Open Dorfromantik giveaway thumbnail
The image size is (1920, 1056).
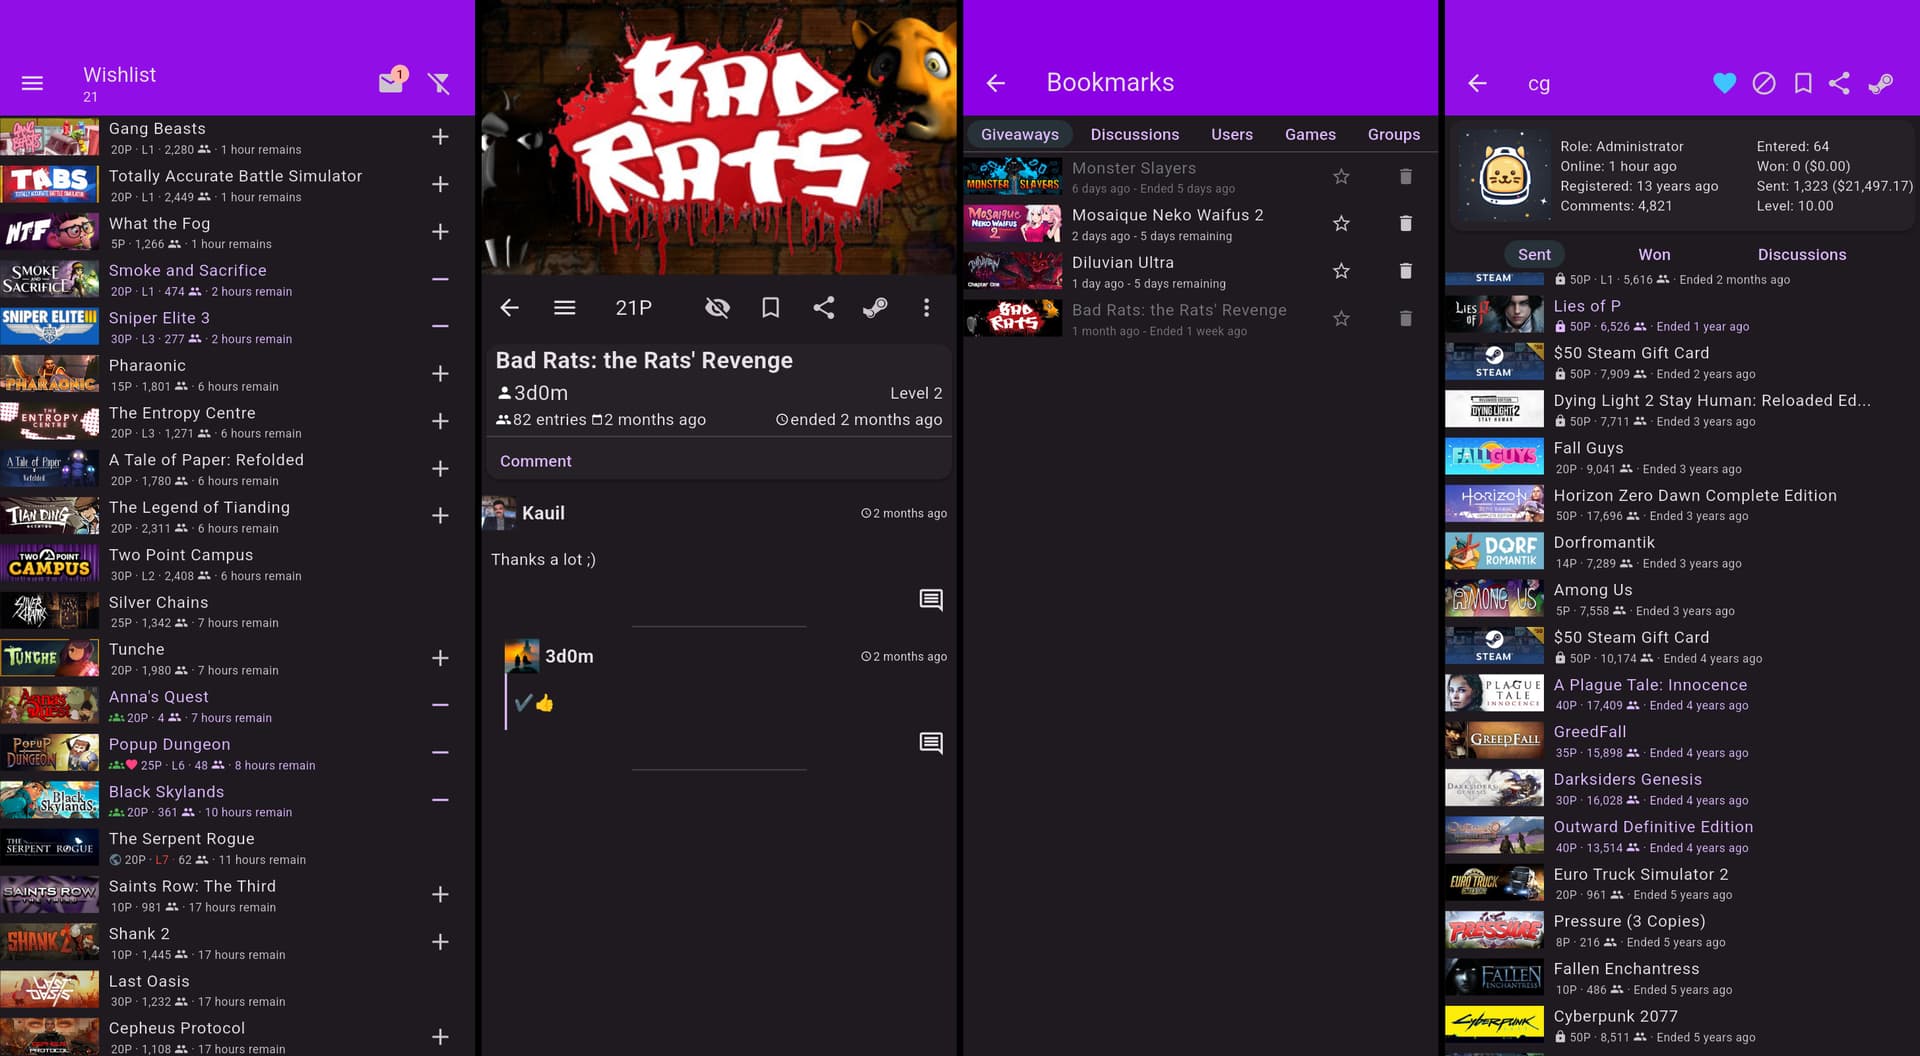(1494, 552)
